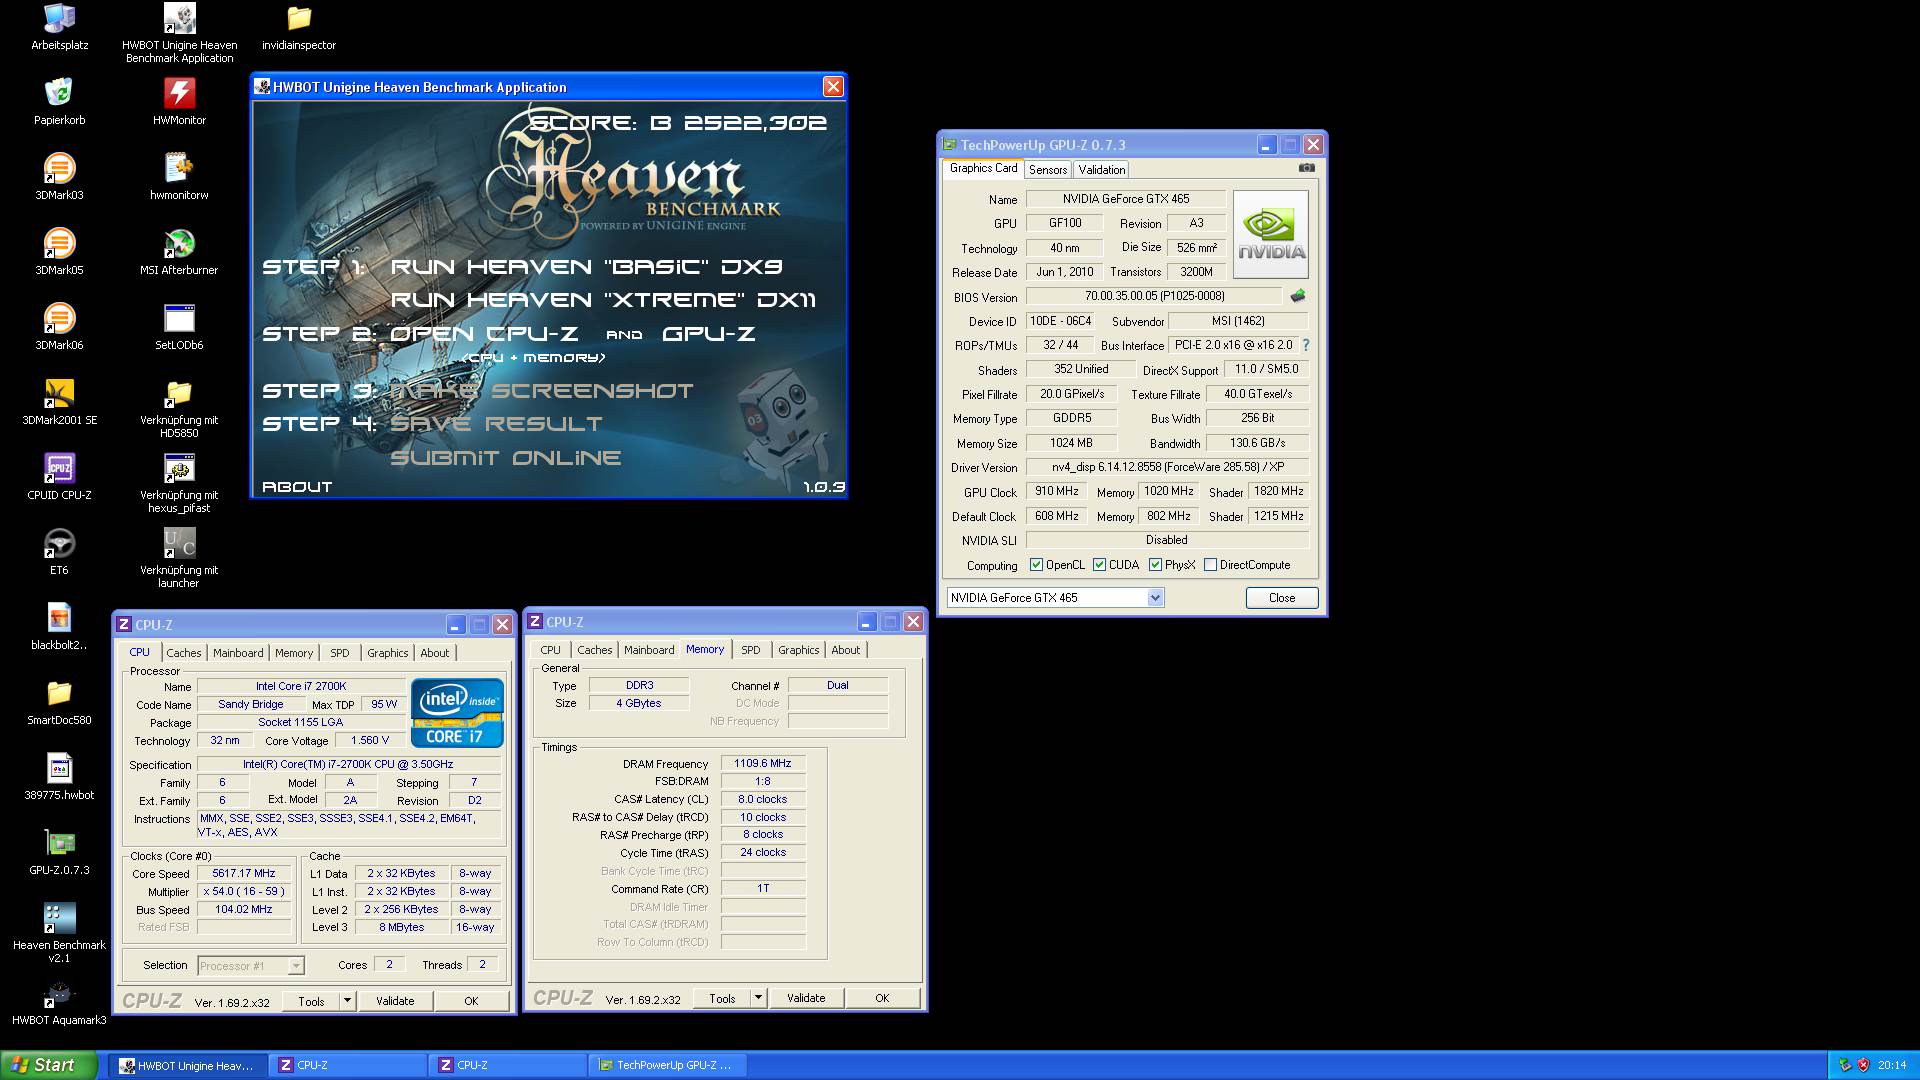The width and height of the screenshot is (1920, 1080).
Task: Open the About tab in left CPU-Z window
Action: tap(435, 653)
